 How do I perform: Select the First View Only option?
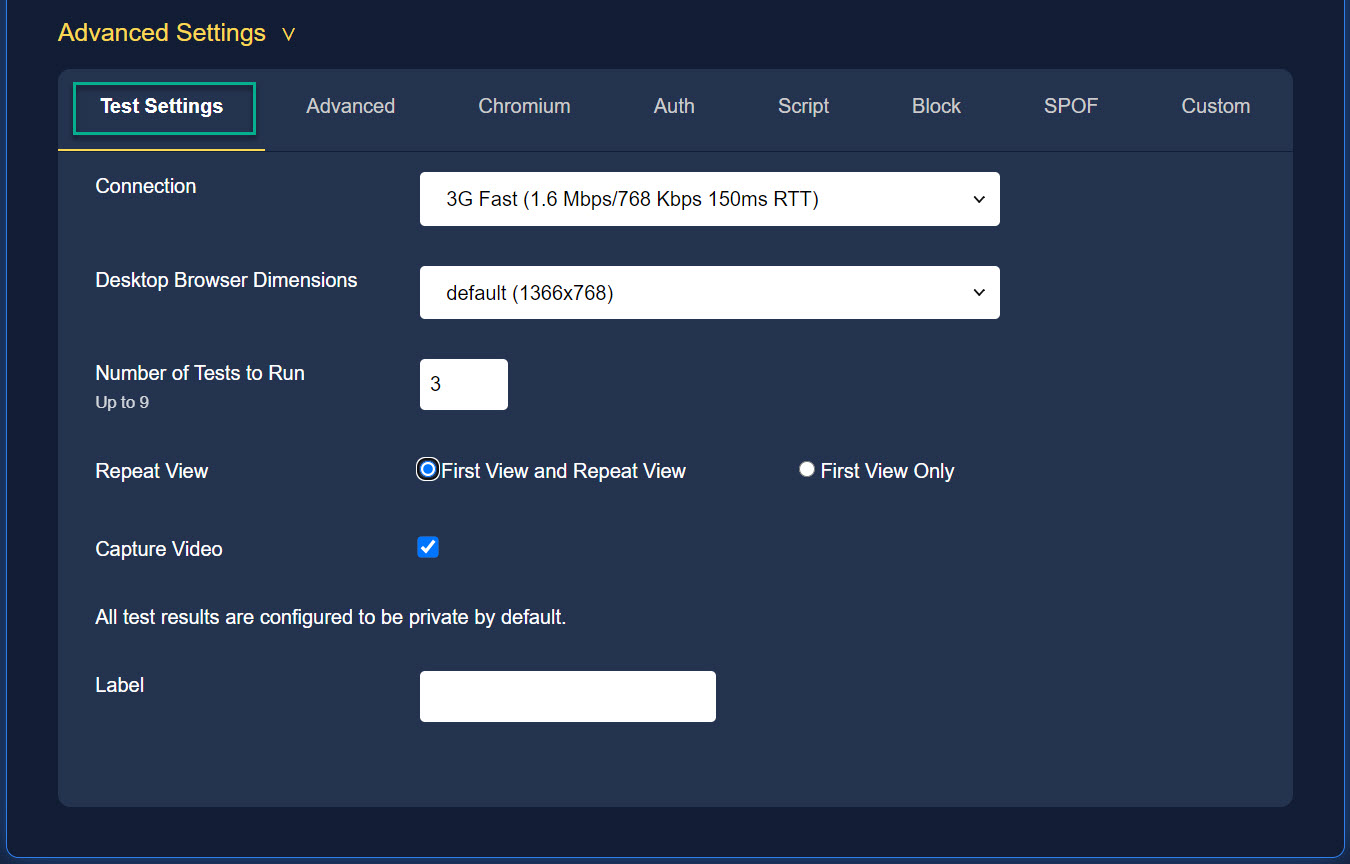pyautogui.click(x=806, y=468)
